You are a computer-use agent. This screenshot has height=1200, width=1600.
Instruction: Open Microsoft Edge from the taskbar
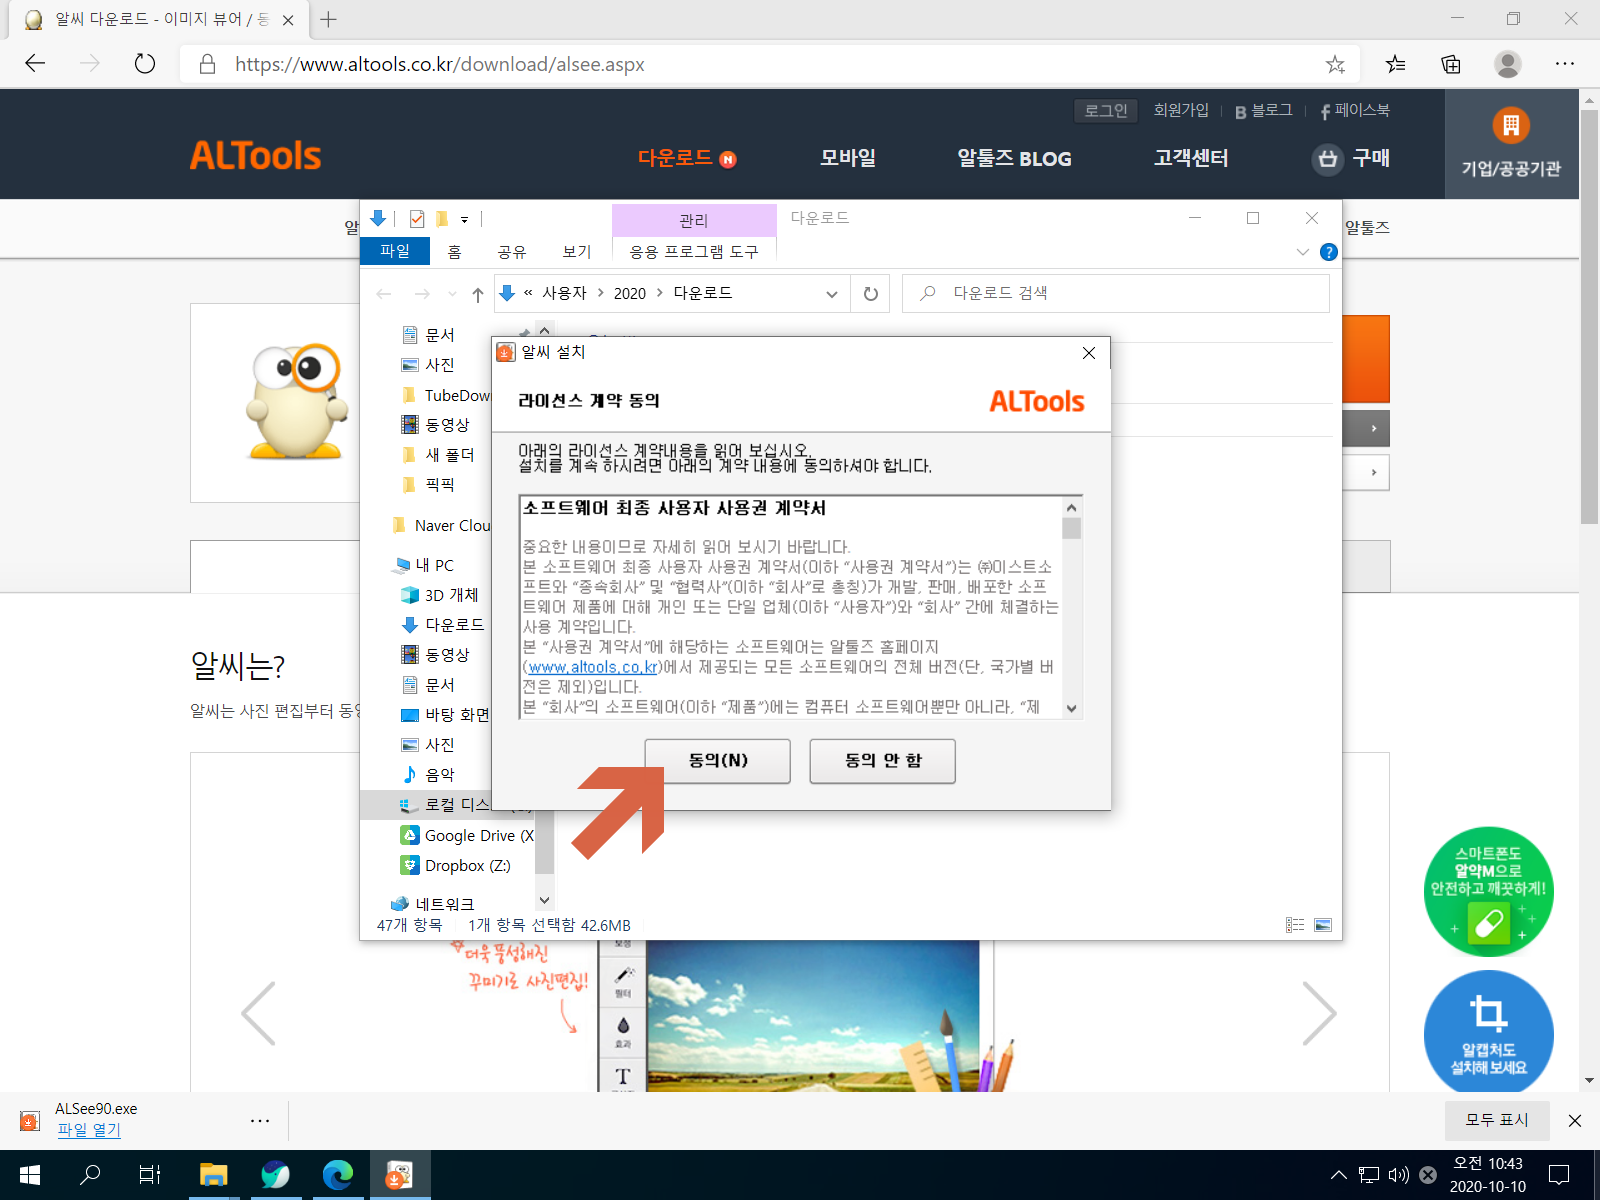click(x=338, y=1175)
